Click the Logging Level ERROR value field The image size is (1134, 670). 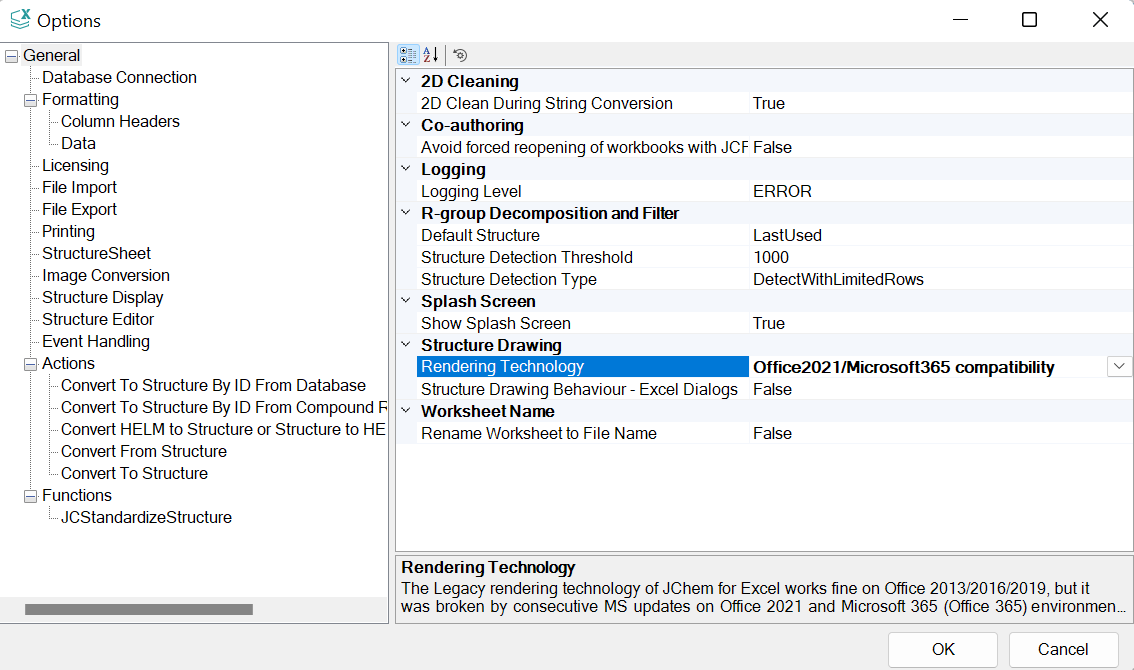pyautogui.click(x=782, y=191)
